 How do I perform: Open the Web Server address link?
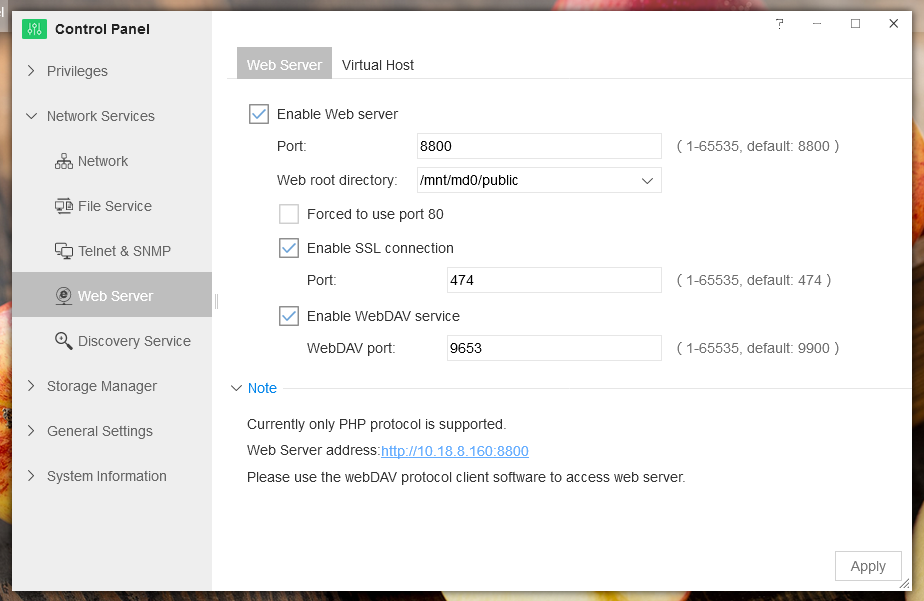click(455, 451)
